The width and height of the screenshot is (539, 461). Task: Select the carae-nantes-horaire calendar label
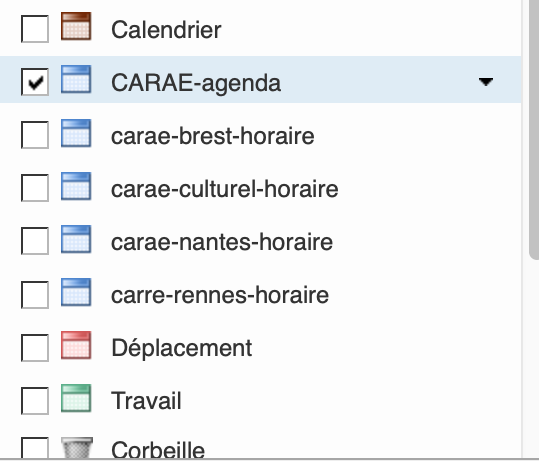click(222, 242)
